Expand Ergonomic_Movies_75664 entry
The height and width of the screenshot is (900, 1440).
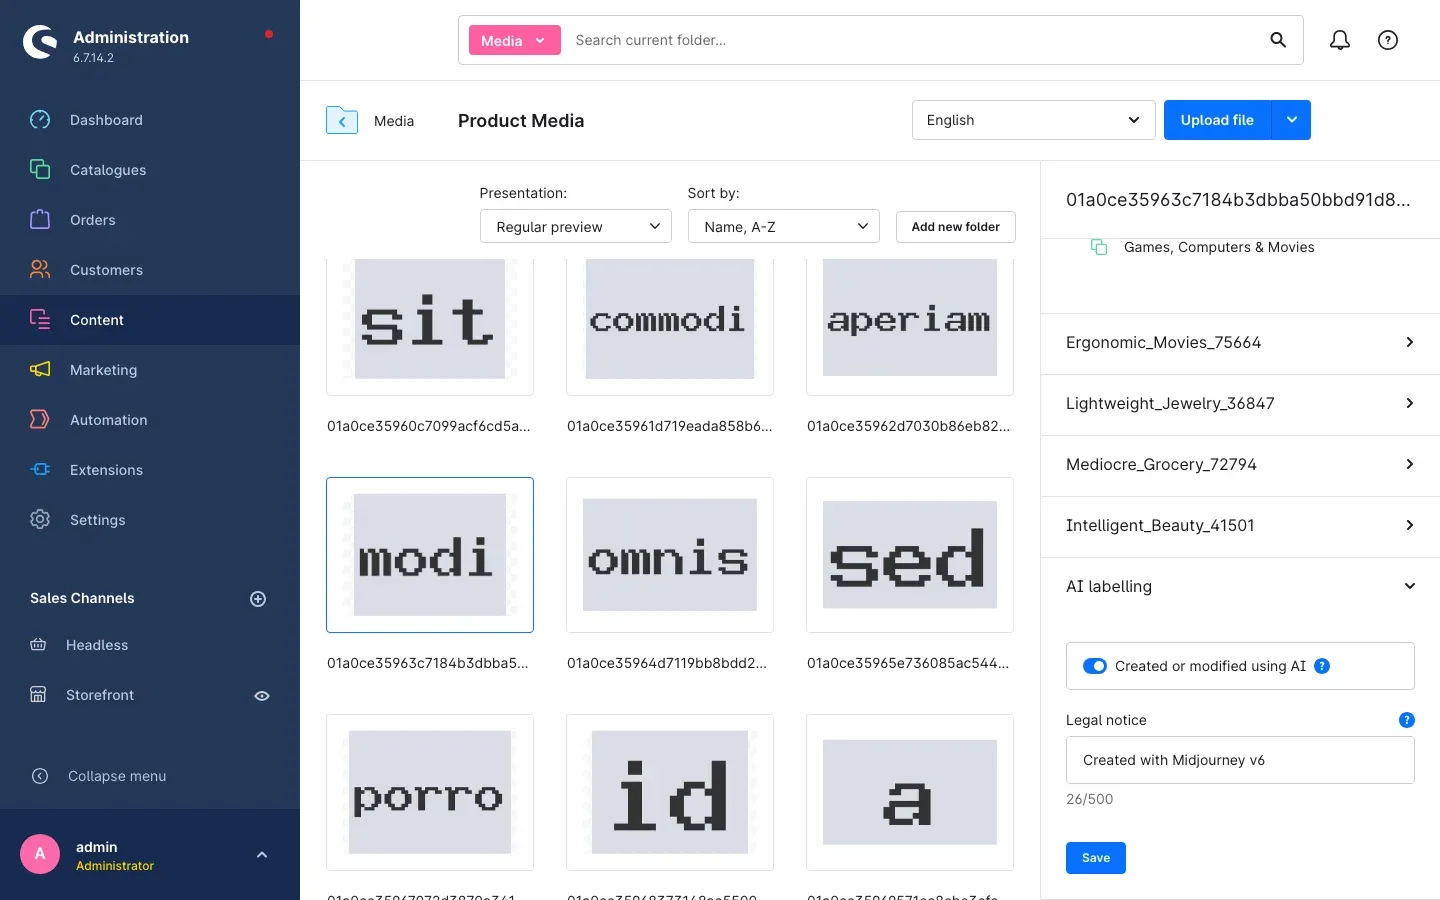click(1240, 343)
